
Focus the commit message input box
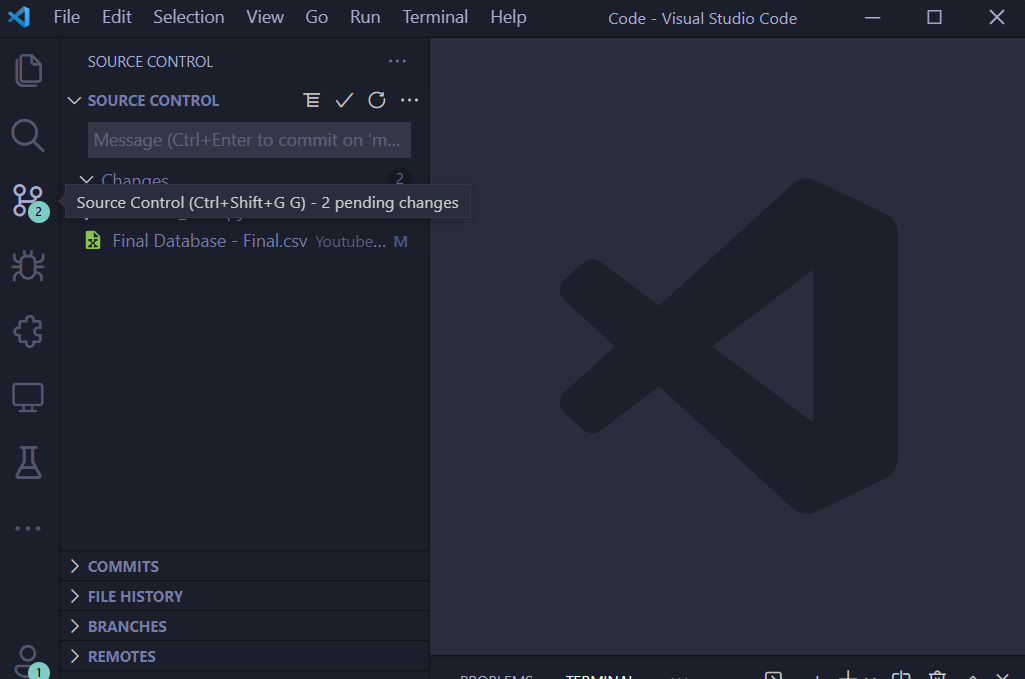point(249,140)
